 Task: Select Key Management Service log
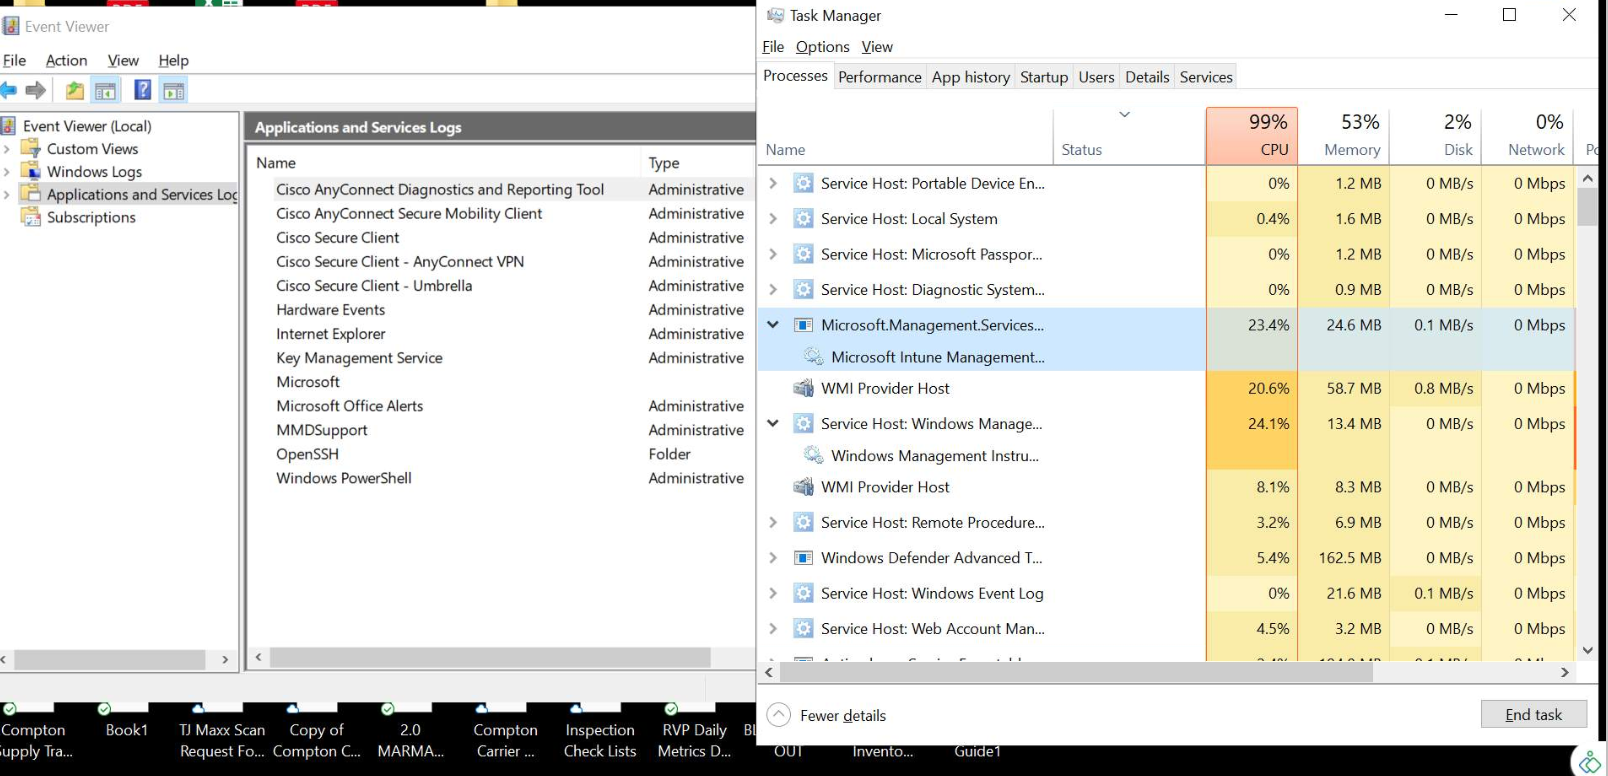(x=359, y=357)
